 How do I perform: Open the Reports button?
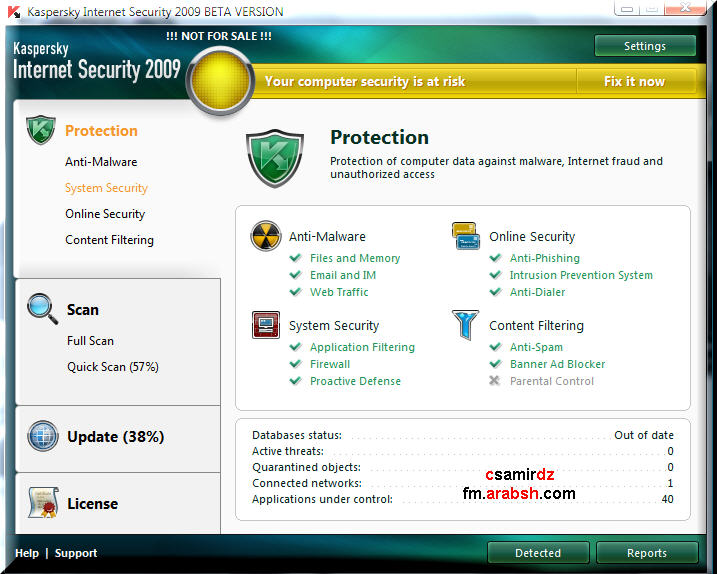coord(647,553)
